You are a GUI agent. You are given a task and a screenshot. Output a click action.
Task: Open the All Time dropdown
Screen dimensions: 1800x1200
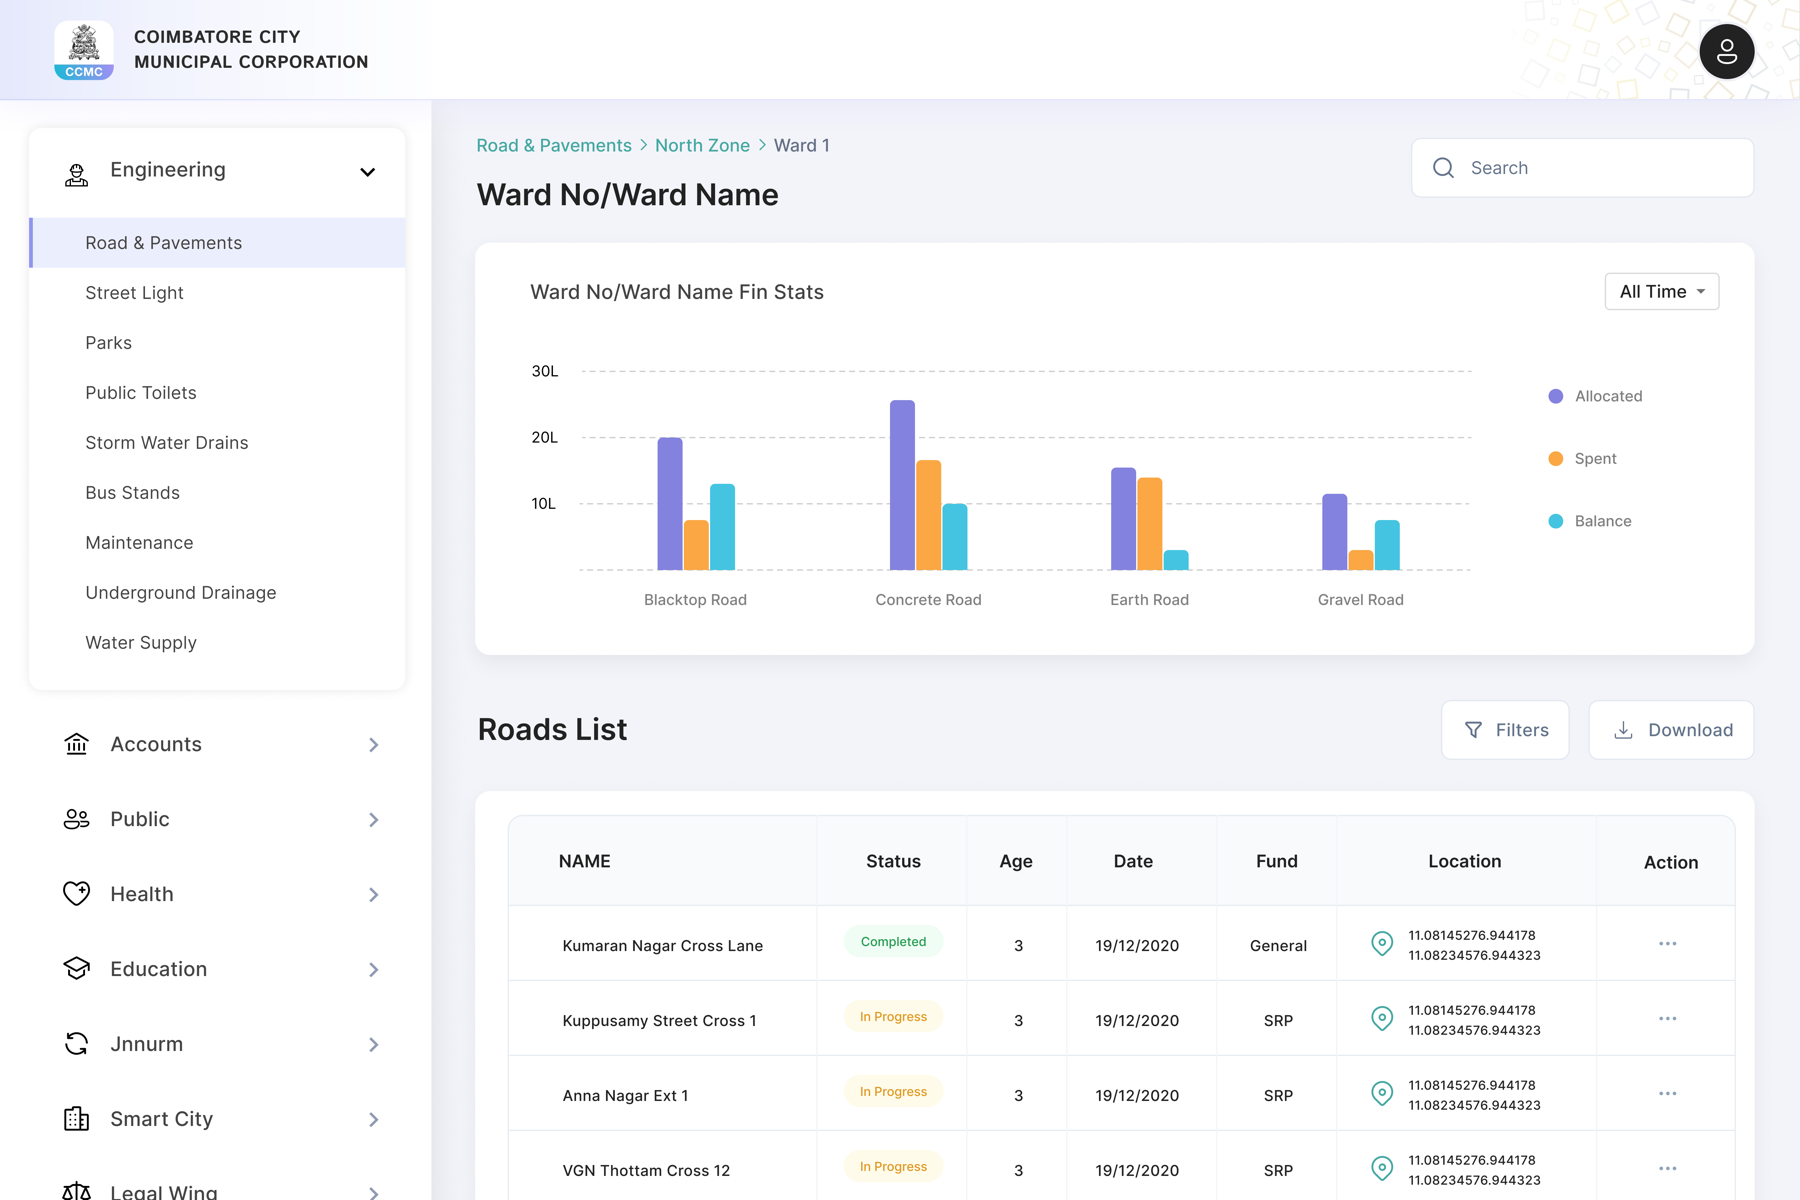pos(1662,292)
